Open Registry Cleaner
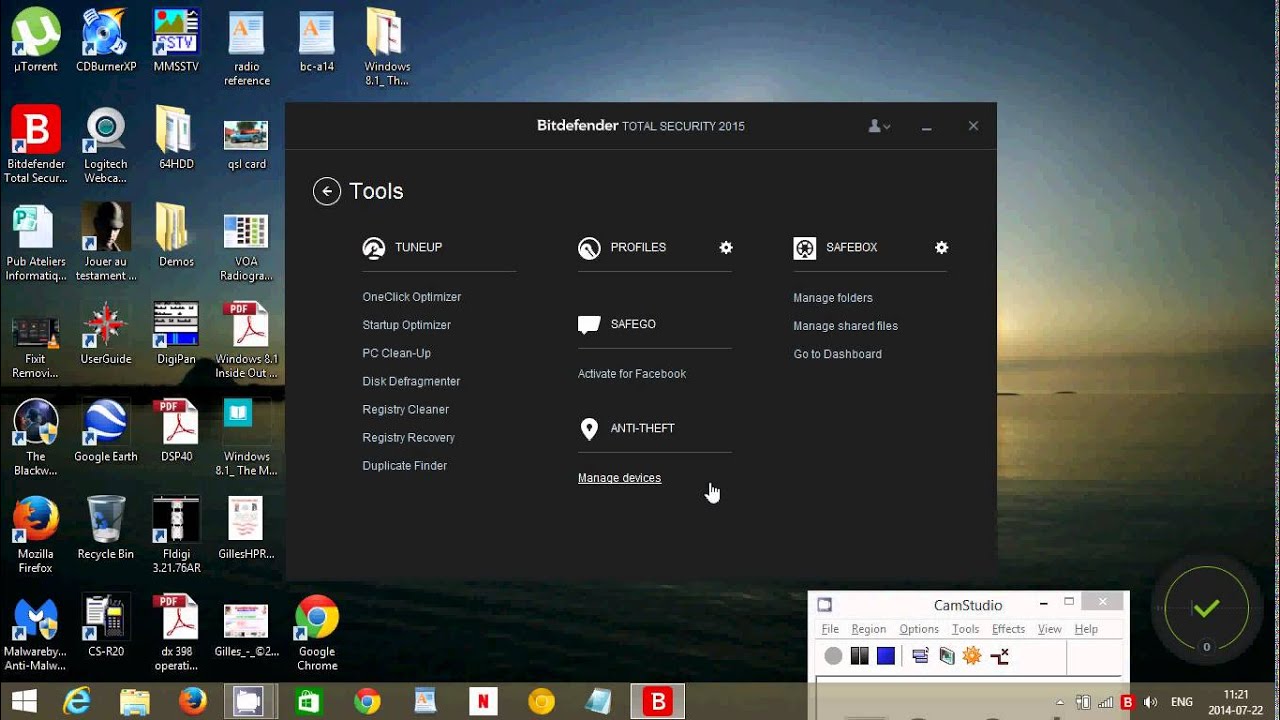 tap(406, 409)
